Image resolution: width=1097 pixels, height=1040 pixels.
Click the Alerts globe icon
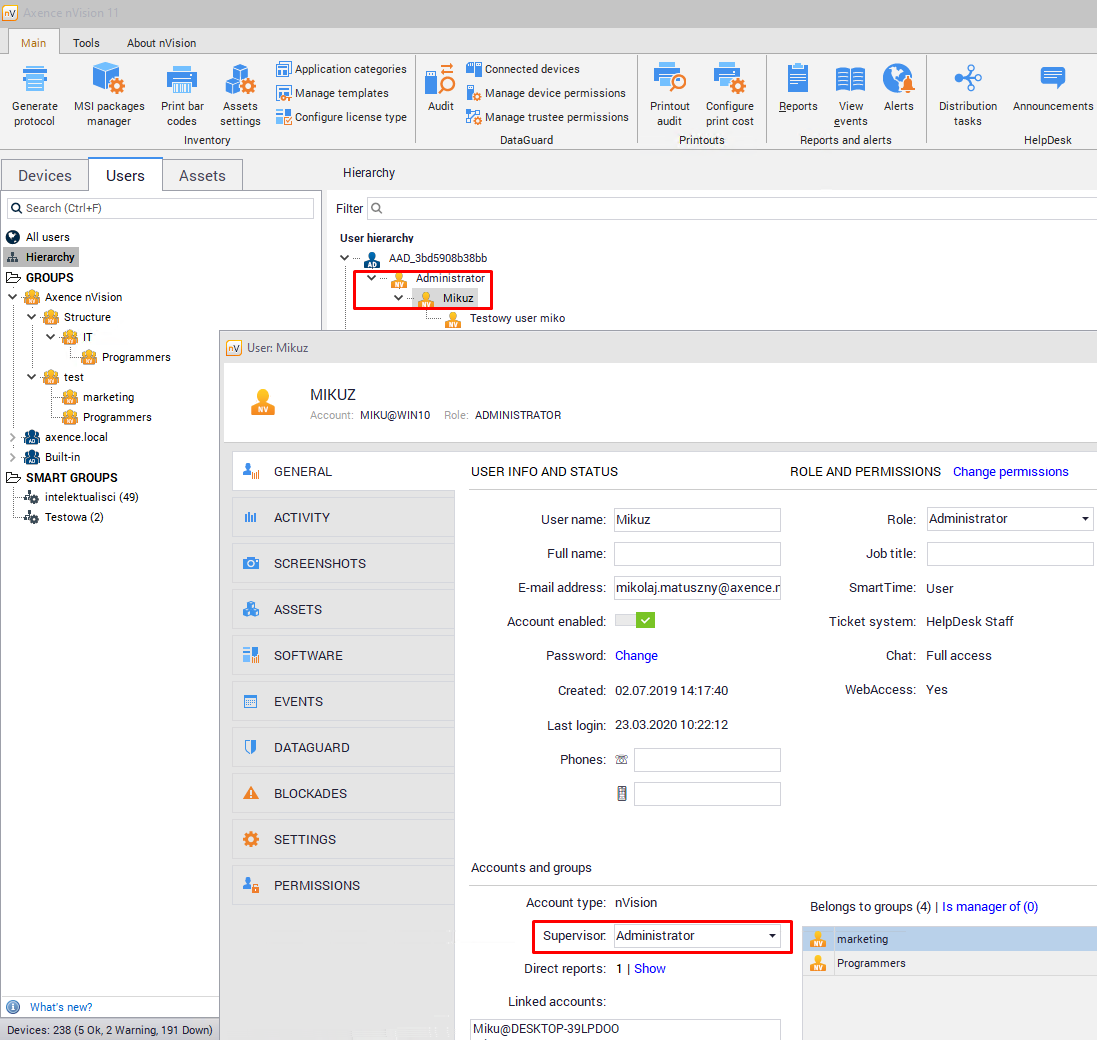coord(898,80)
